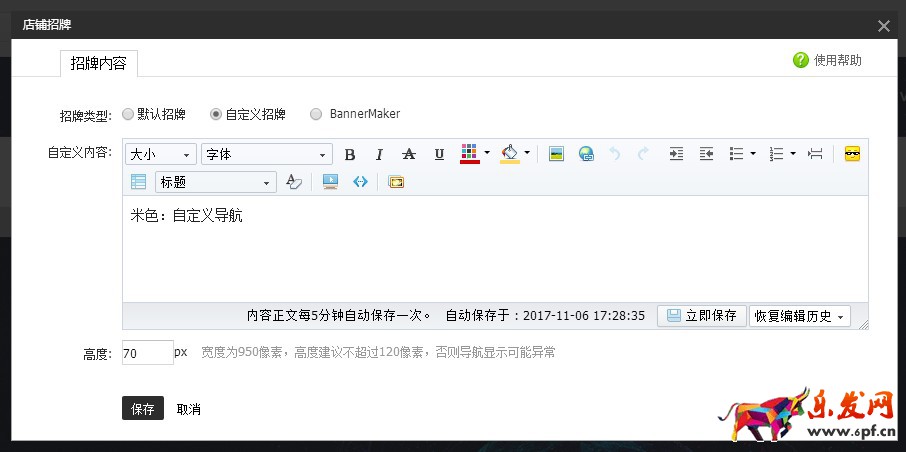Insert an image with the picture icon

coord(556,154)
